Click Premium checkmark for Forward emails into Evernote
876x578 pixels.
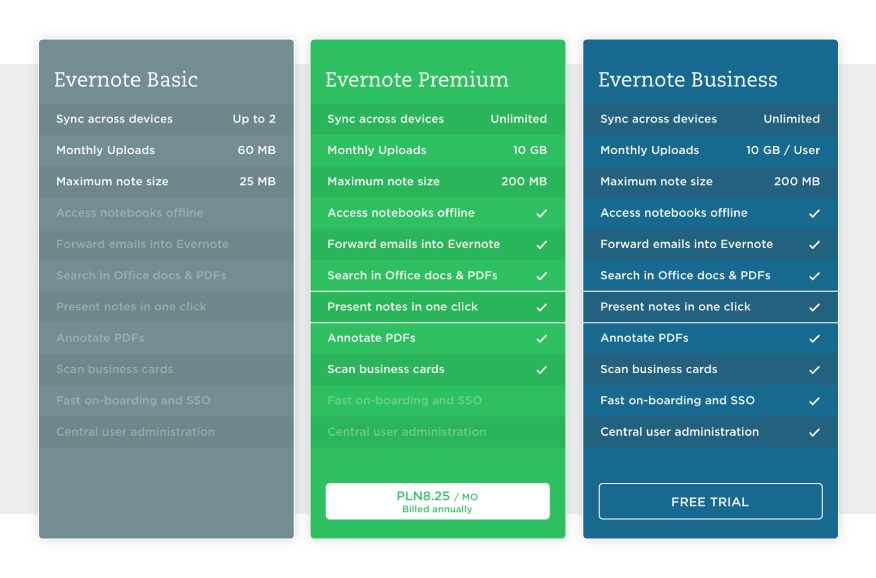click(541, 245)
